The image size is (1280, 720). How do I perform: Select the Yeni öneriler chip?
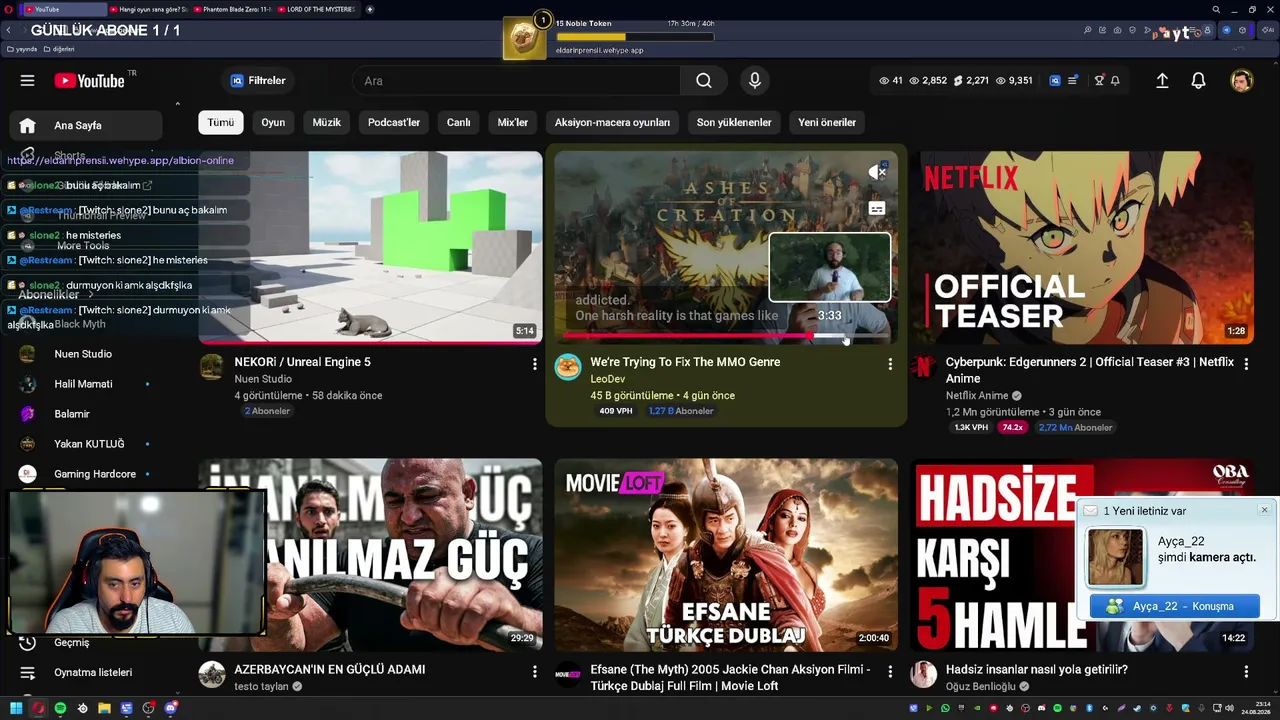827,122
